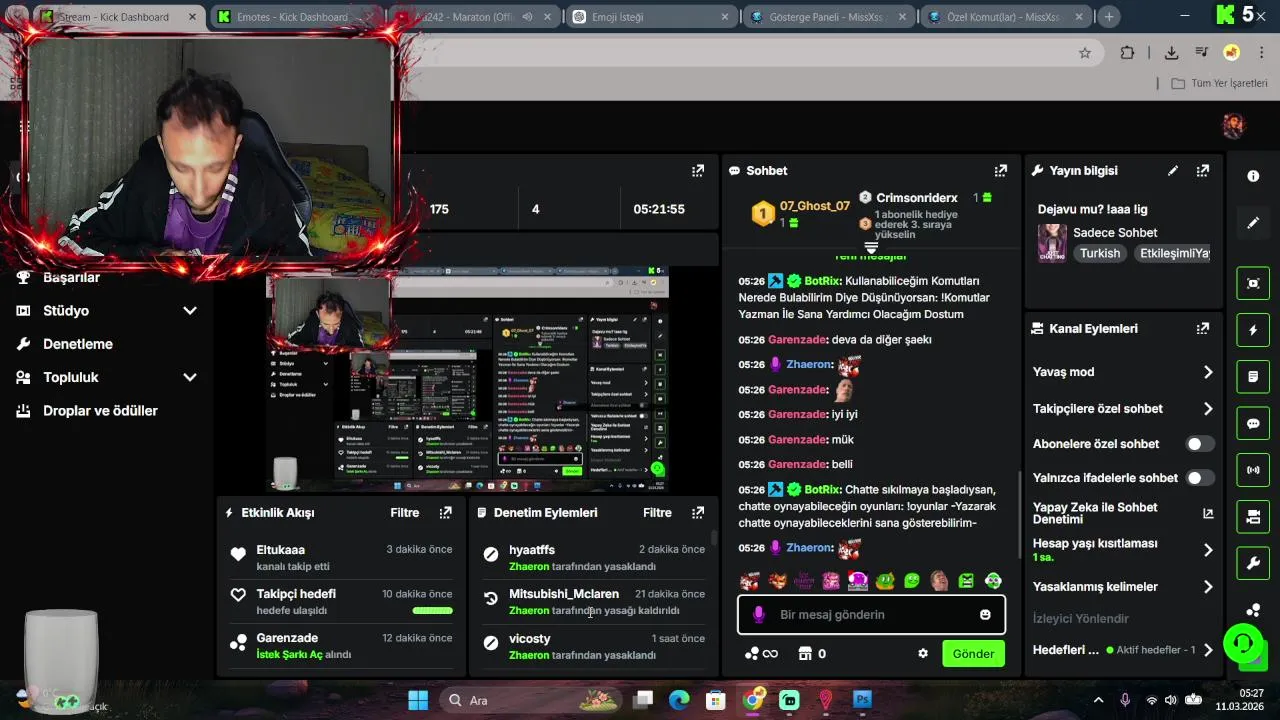This screenshot has width=1280, height=720.
Task: Open Denetleme in left sidebar
Action: point(78,344)
